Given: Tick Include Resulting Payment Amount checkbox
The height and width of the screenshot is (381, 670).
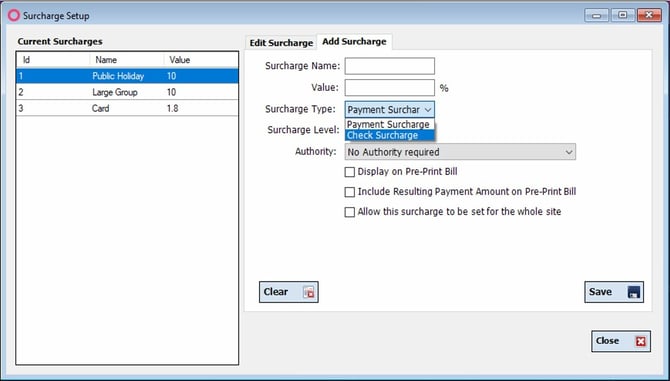Looking at the screenshot, I should pyautogui.click(x=350, y=192).
